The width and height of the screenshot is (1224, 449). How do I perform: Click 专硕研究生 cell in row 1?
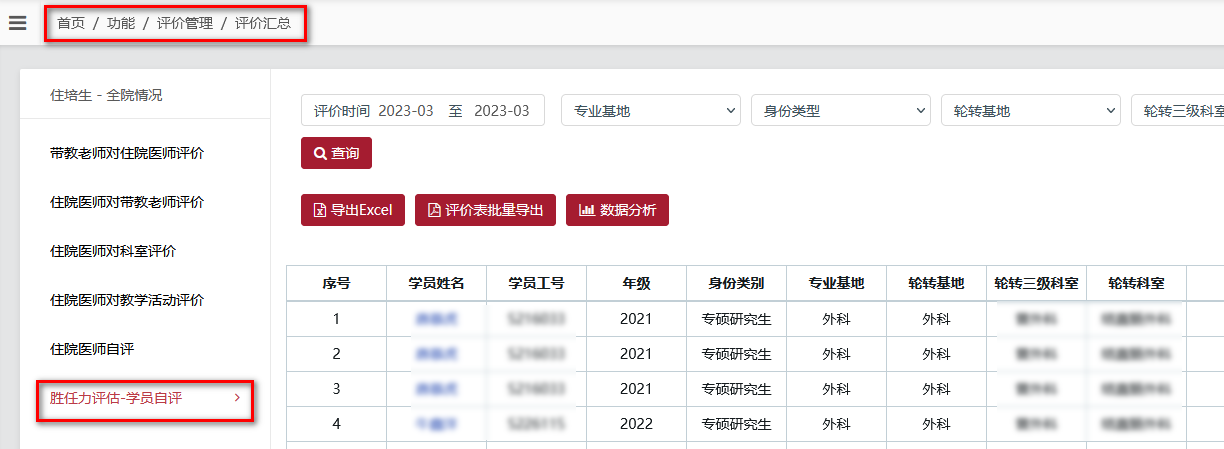pyautogui.click(x=736, y=319)
